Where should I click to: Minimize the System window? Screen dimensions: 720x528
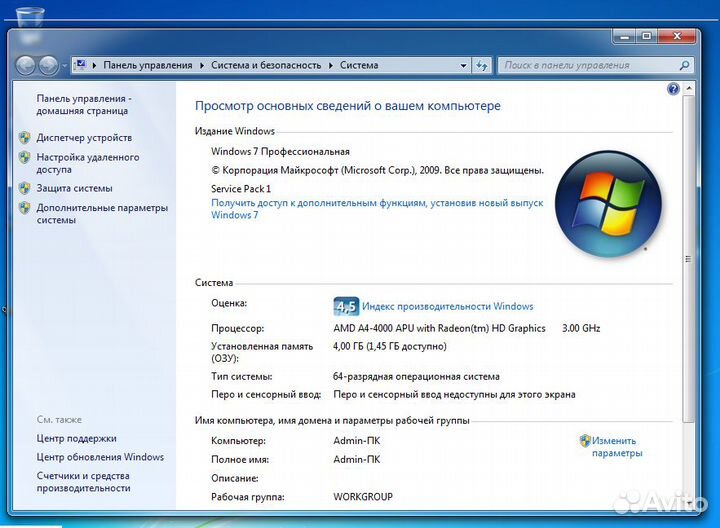[624, 36]
